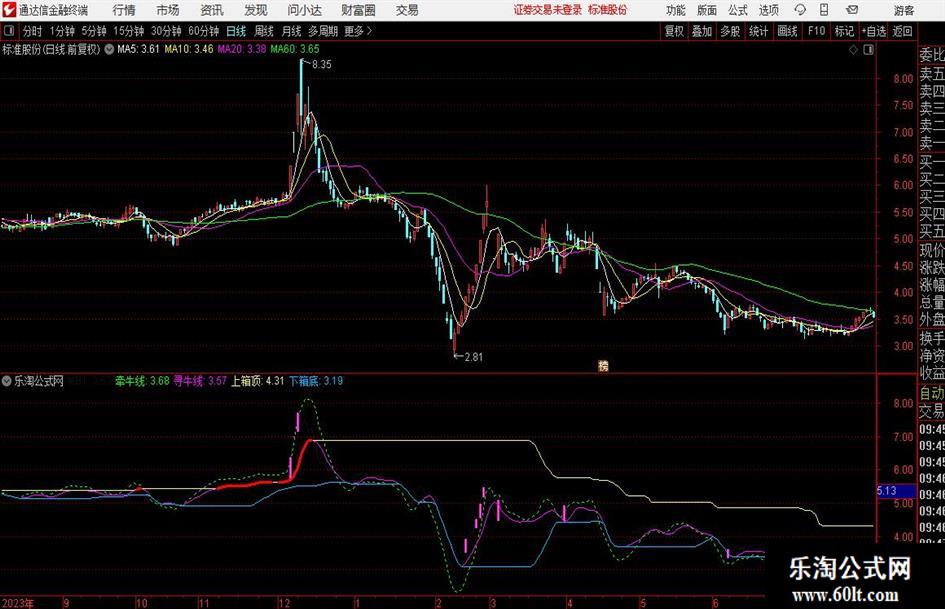Click the diamond icon above the chart

(853, 49)
